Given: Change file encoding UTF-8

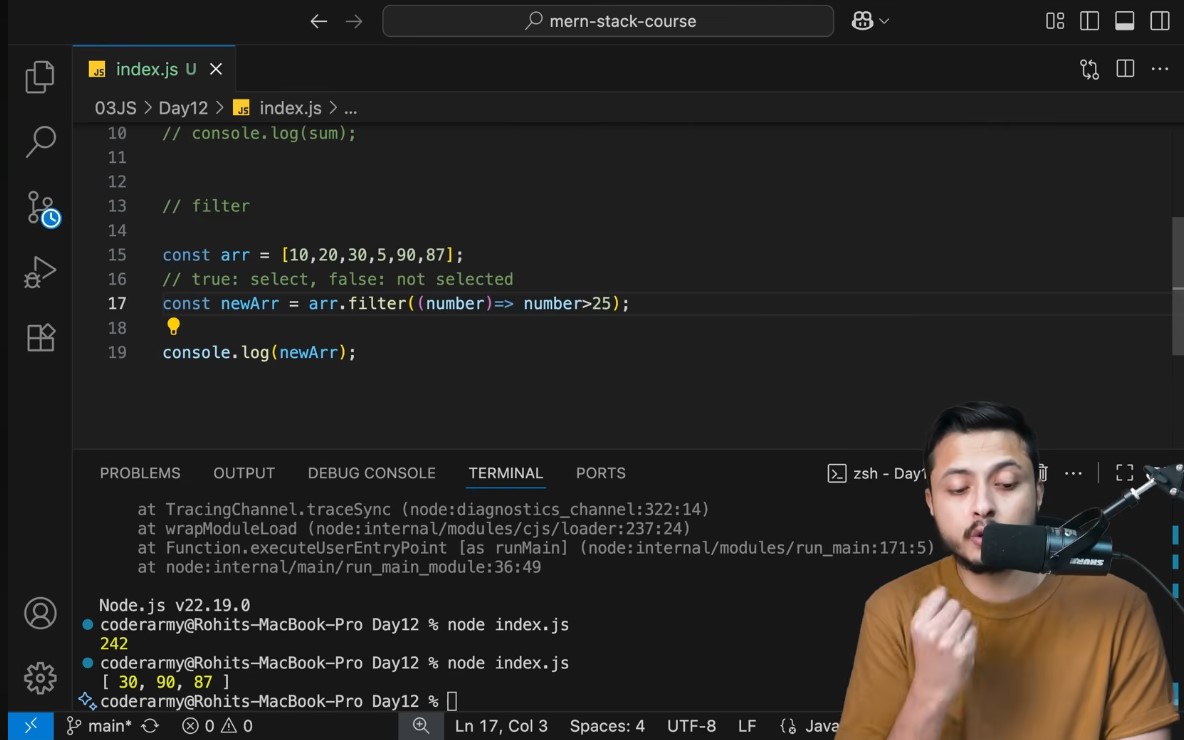Looking at the screenshot, I should (x=691, y=726).
